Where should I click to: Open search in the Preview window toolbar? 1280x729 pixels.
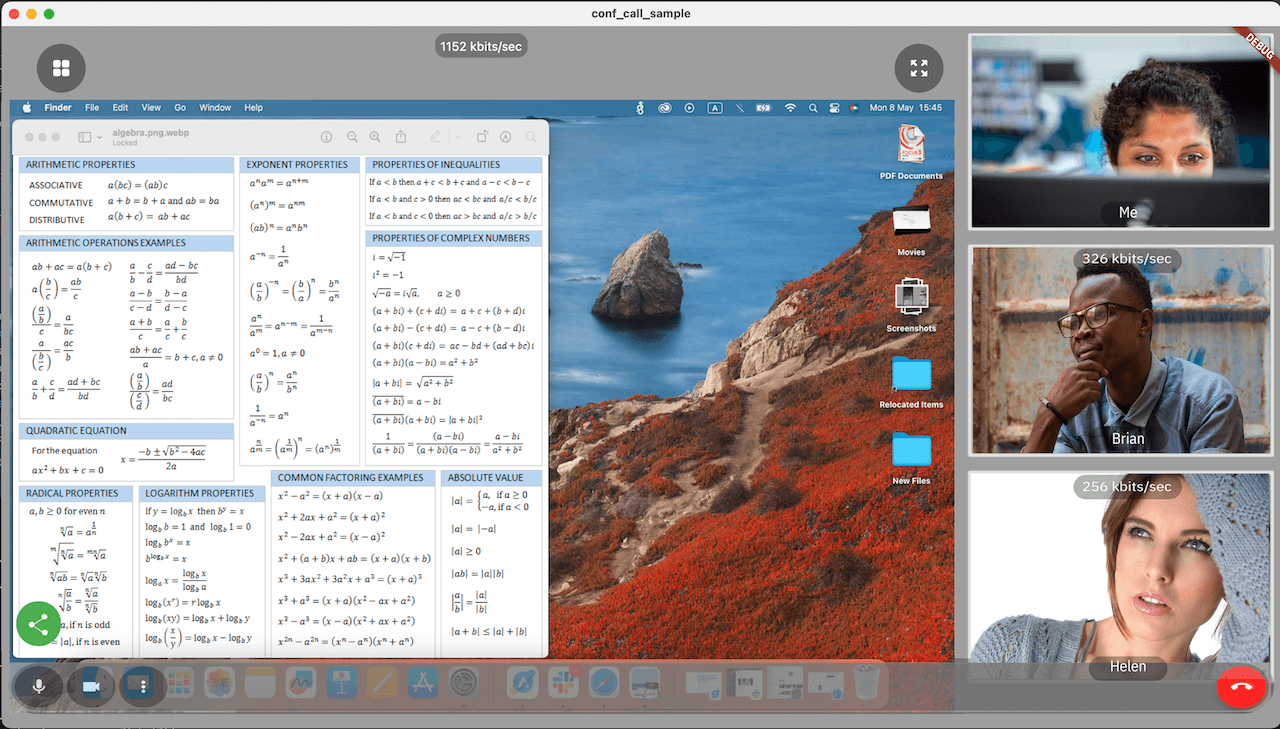[x=531, y=137]
